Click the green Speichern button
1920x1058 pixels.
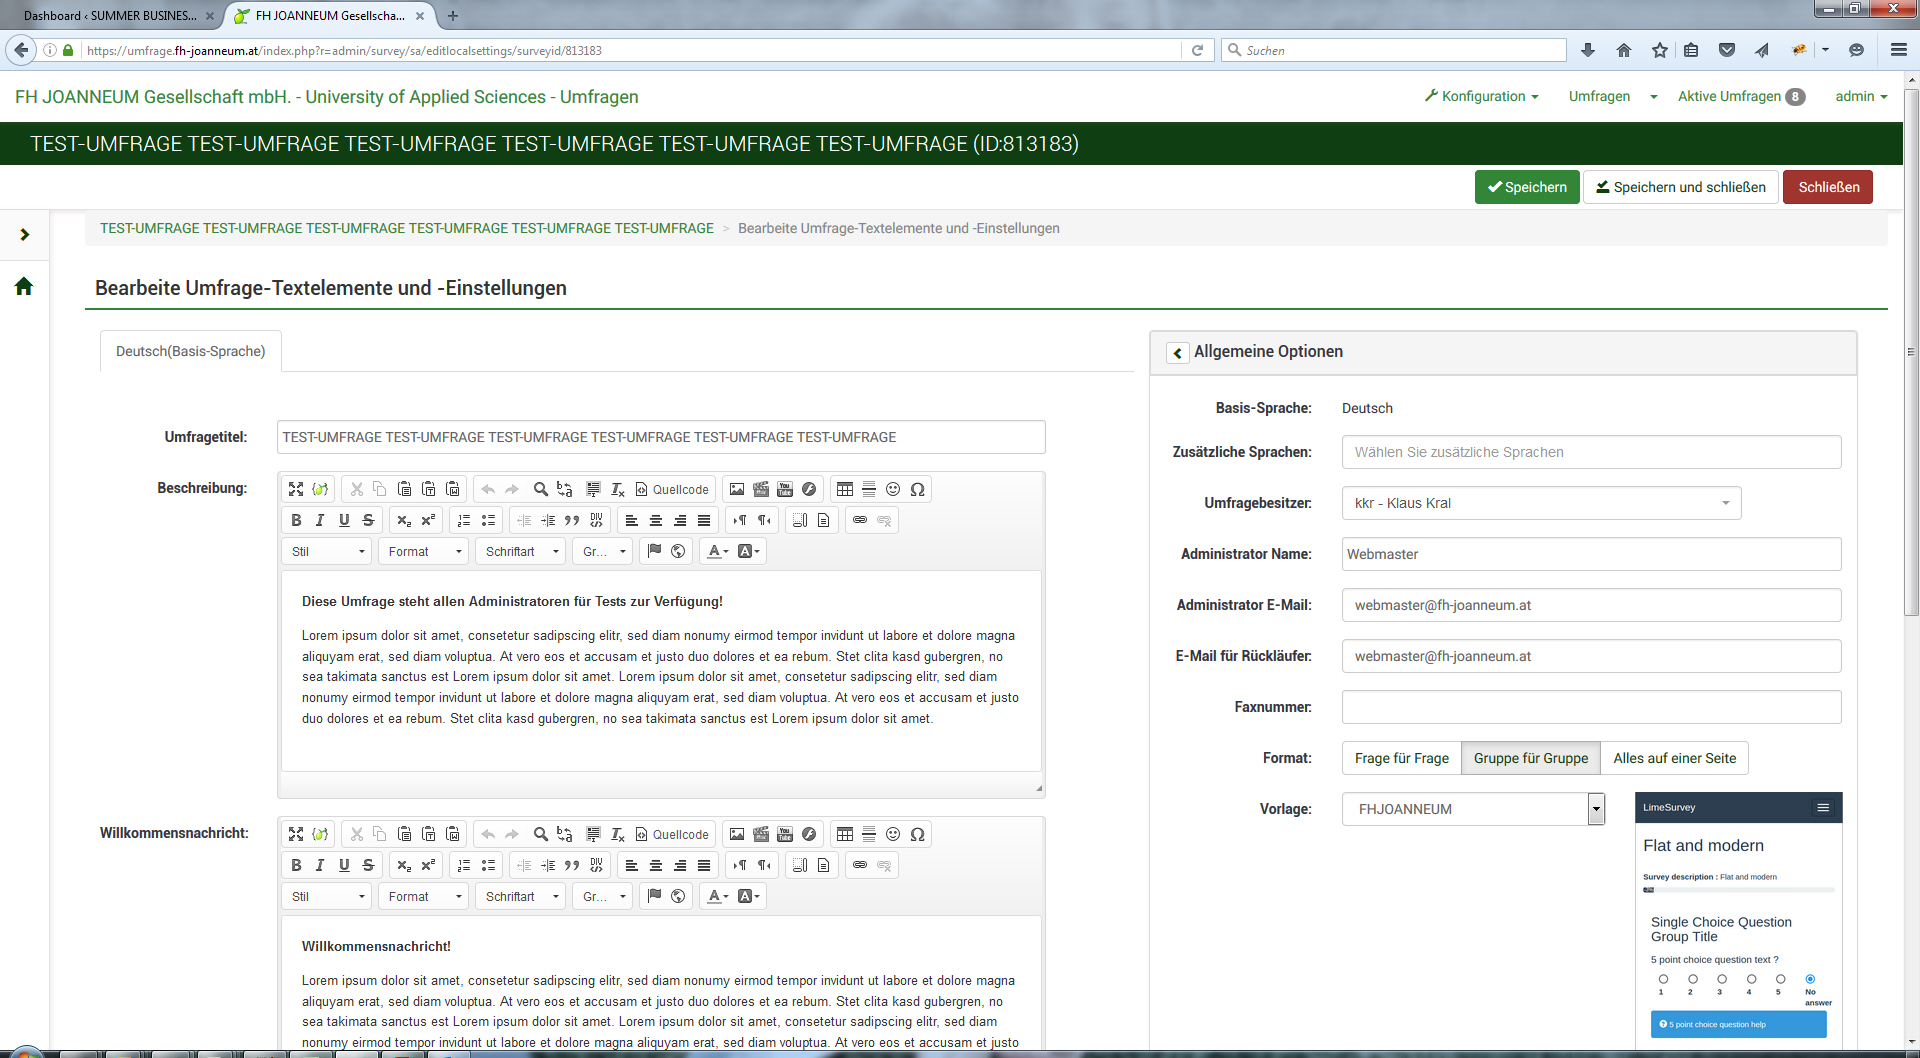1526,187
